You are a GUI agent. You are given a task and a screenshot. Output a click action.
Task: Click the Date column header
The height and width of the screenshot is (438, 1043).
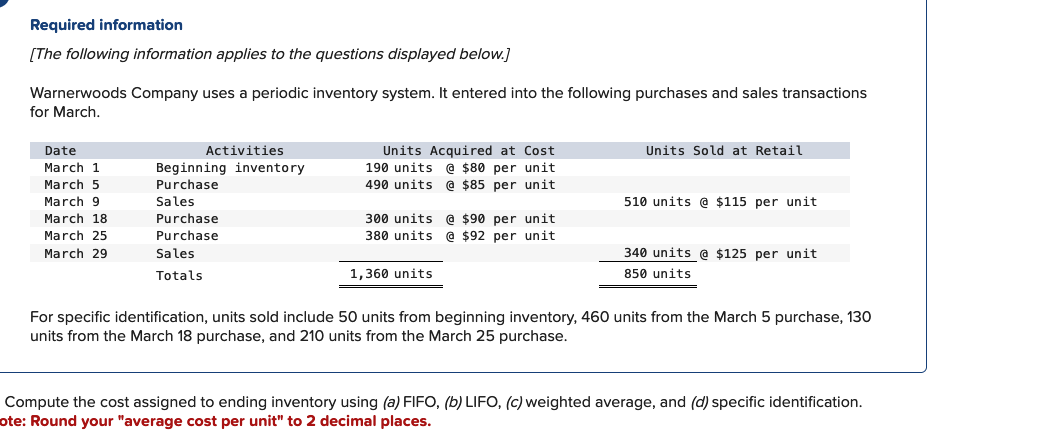click(61, 151)
